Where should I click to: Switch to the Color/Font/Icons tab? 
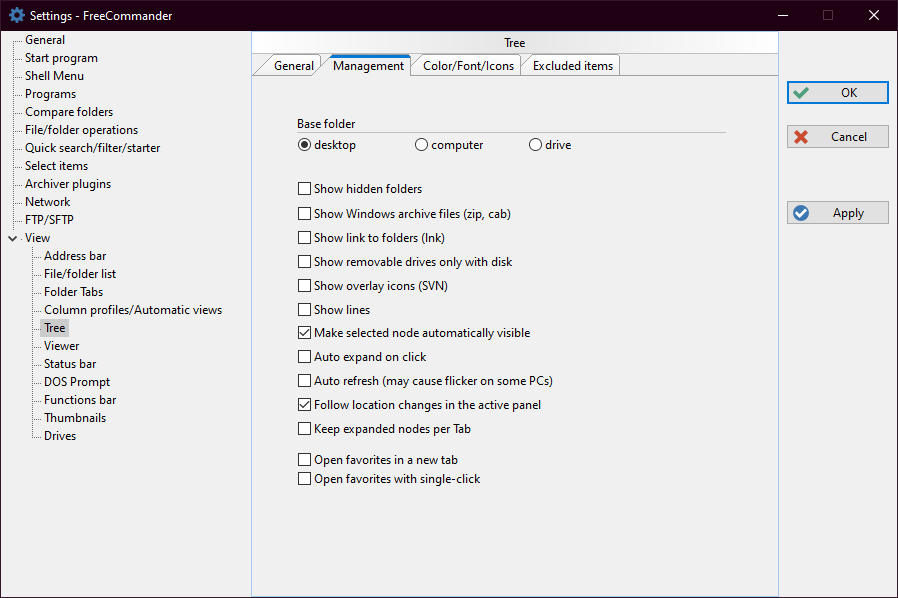[468, 66]
